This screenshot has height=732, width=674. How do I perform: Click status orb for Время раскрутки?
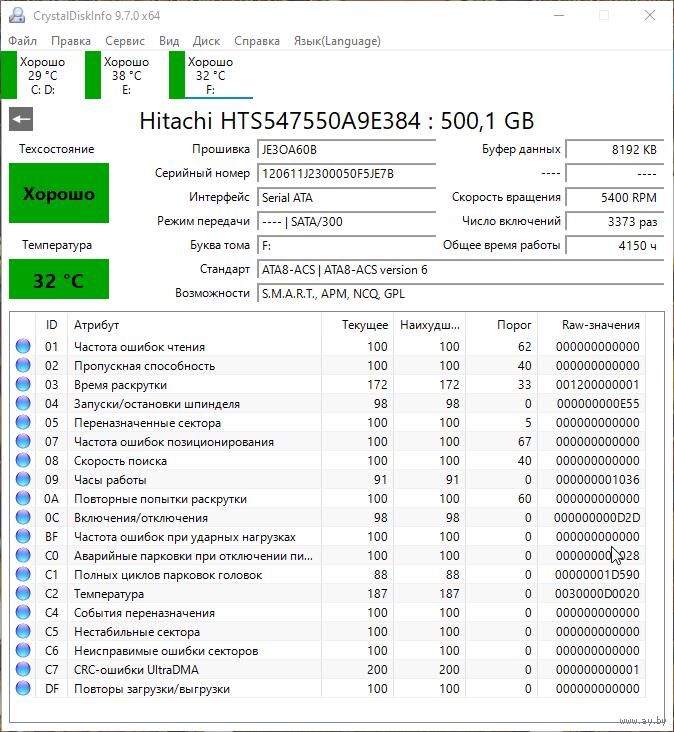23,384
